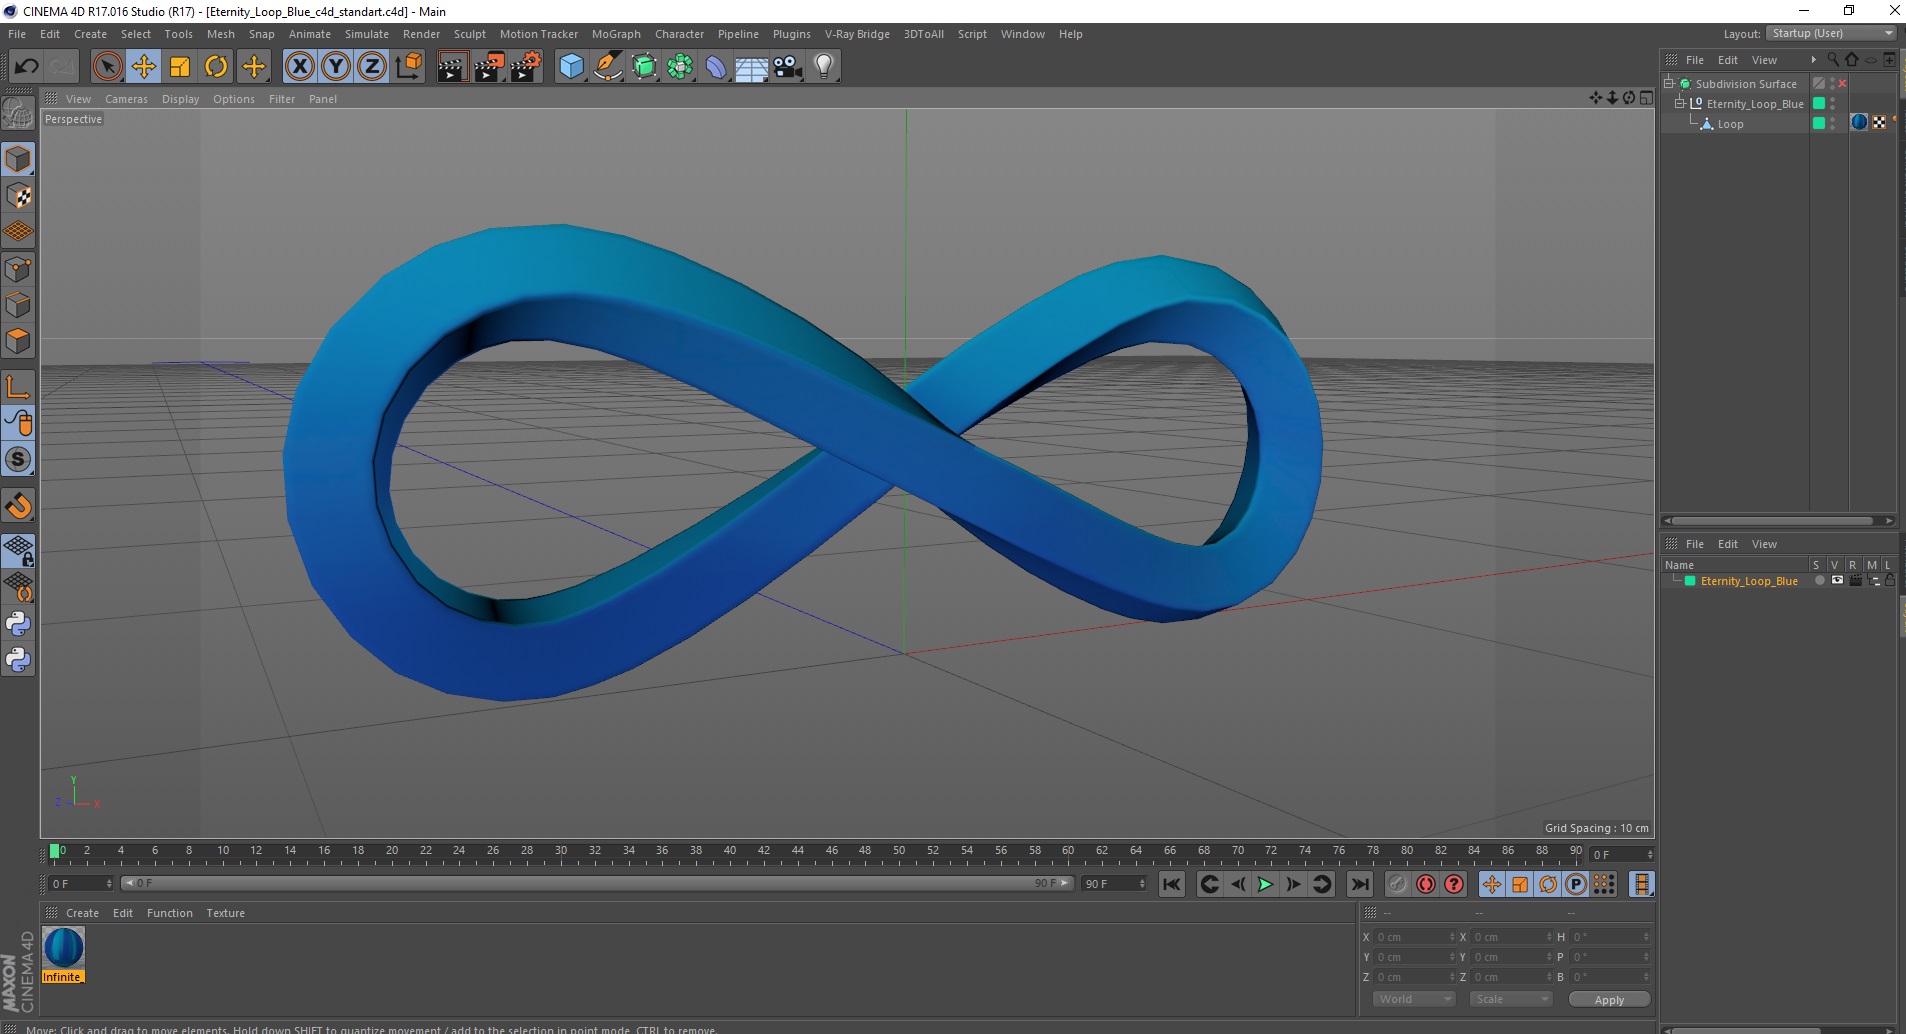The height and width of the screenshot is (1034, 1906).
Task: Select the Live Selection tool
Action: coord(107,67)
